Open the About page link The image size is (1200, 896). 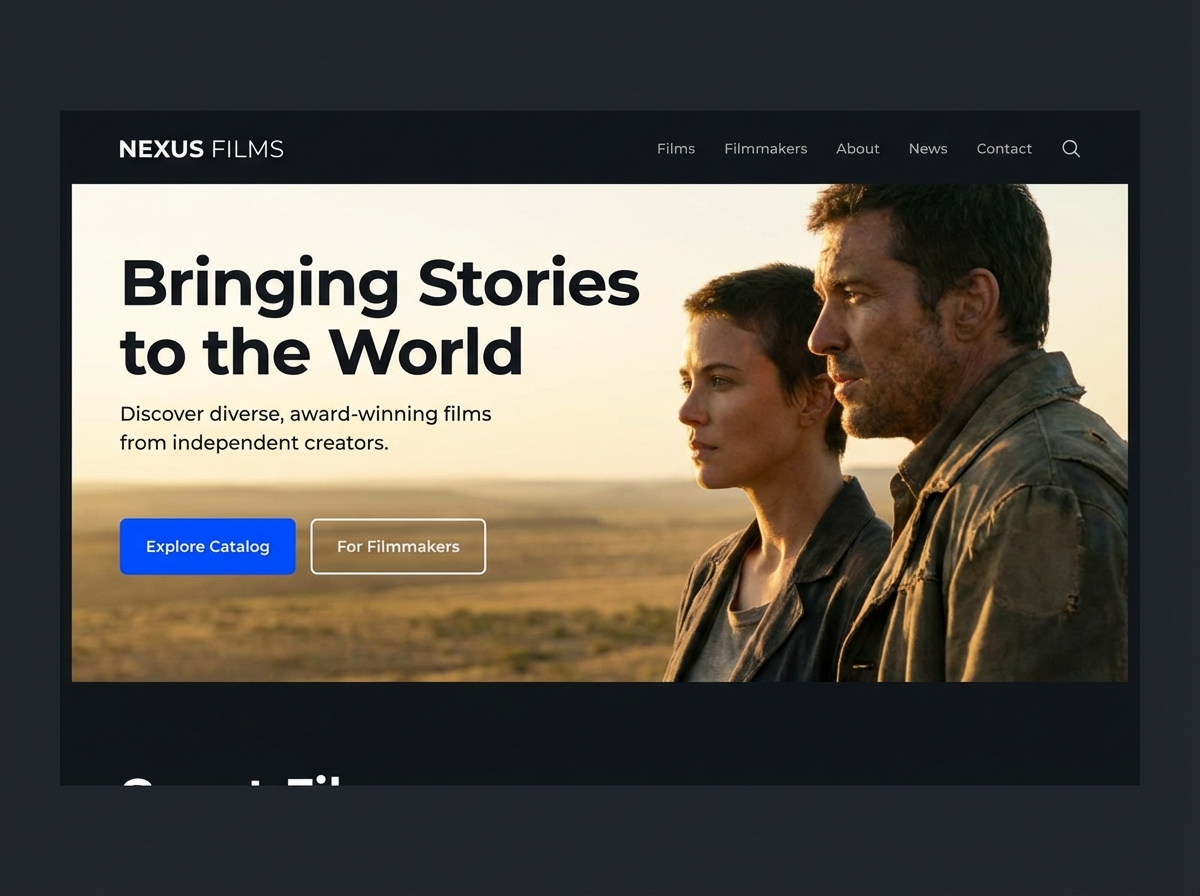pyautogui.click(x=857, y=148)
